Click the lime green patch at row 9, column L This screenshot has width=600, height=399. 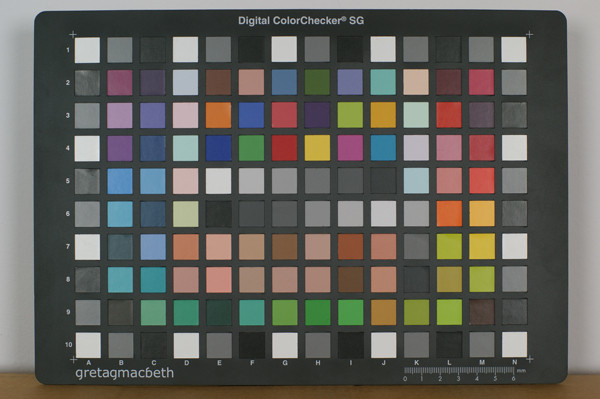point(449,312)
